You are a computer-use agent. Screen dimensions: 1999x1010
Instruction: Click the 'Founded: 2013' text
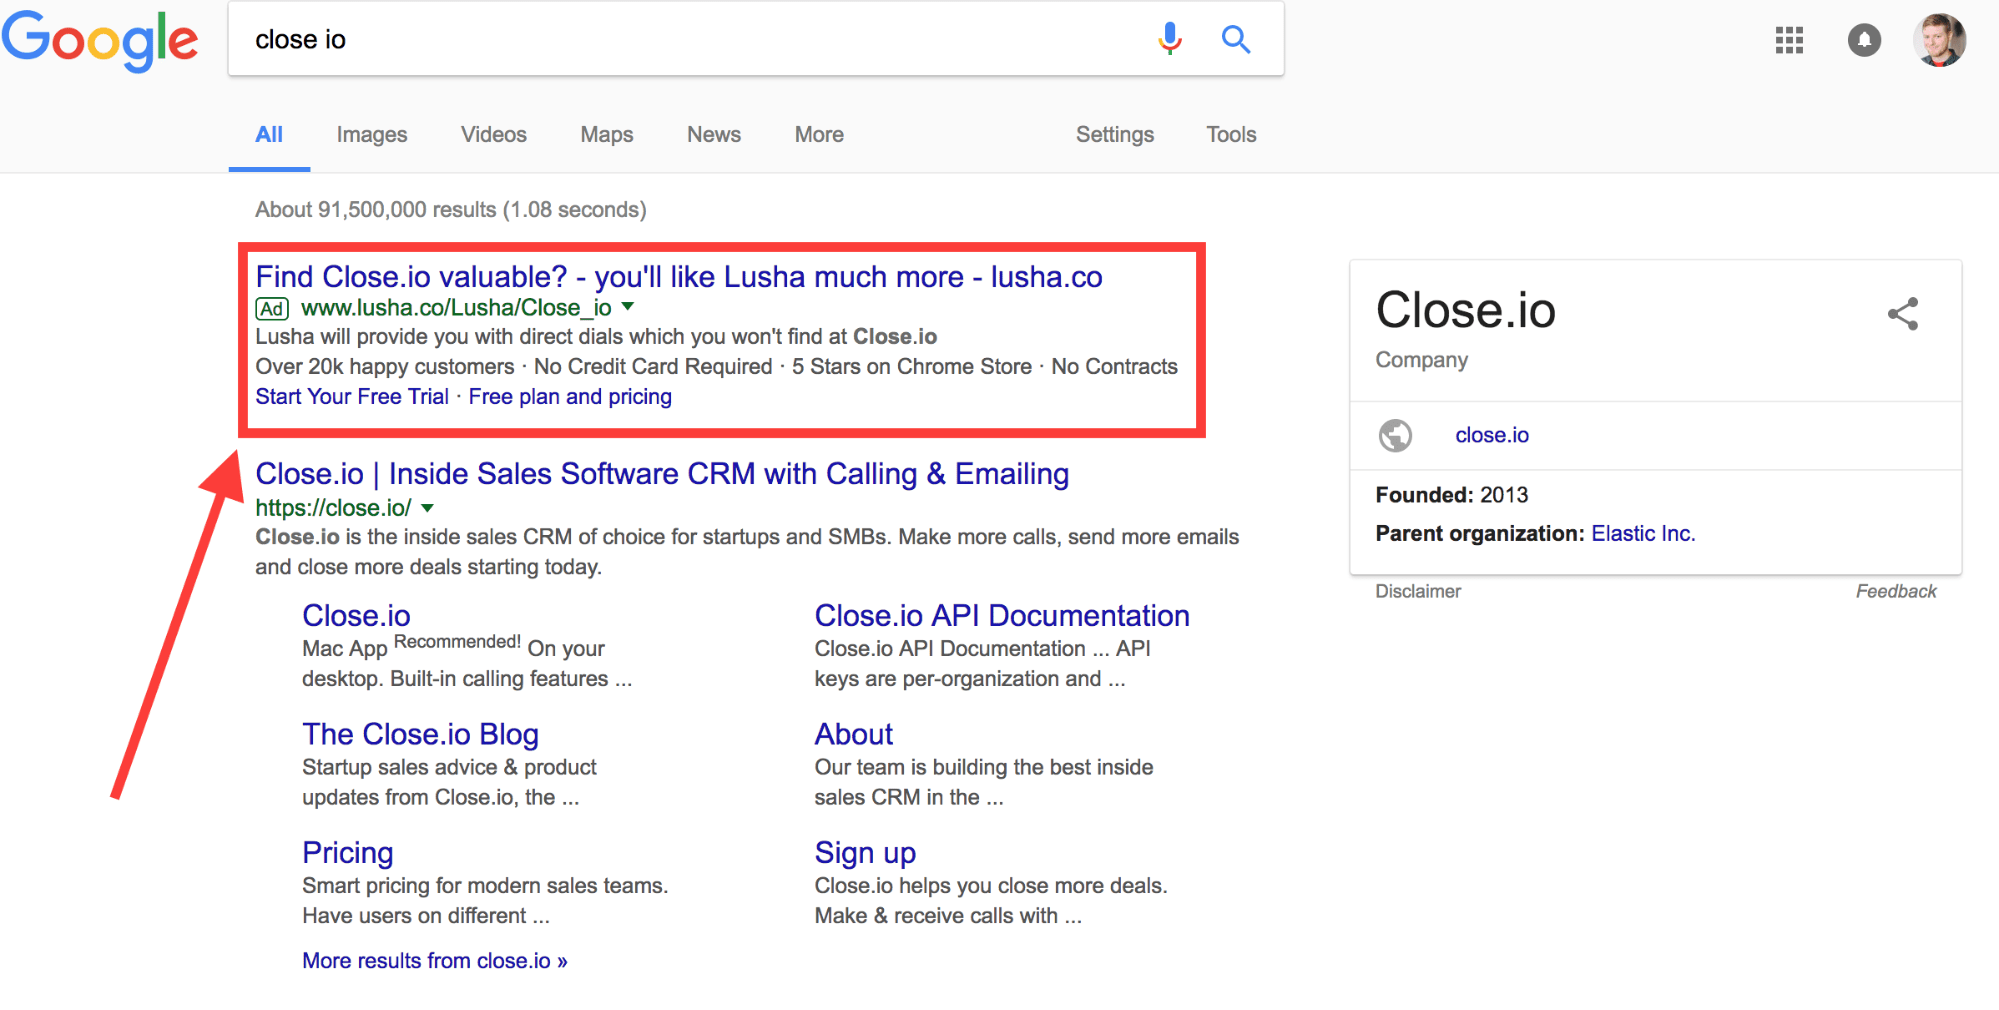coord(1451,494)
